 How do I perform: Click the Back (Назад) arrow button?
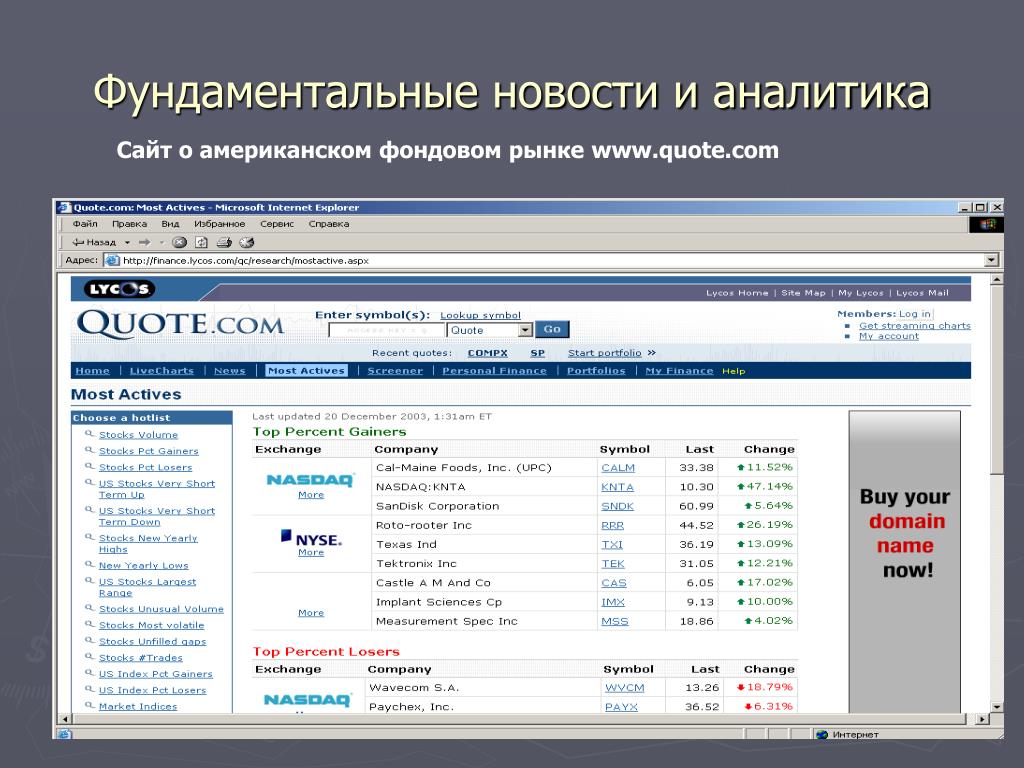[93, 242]
